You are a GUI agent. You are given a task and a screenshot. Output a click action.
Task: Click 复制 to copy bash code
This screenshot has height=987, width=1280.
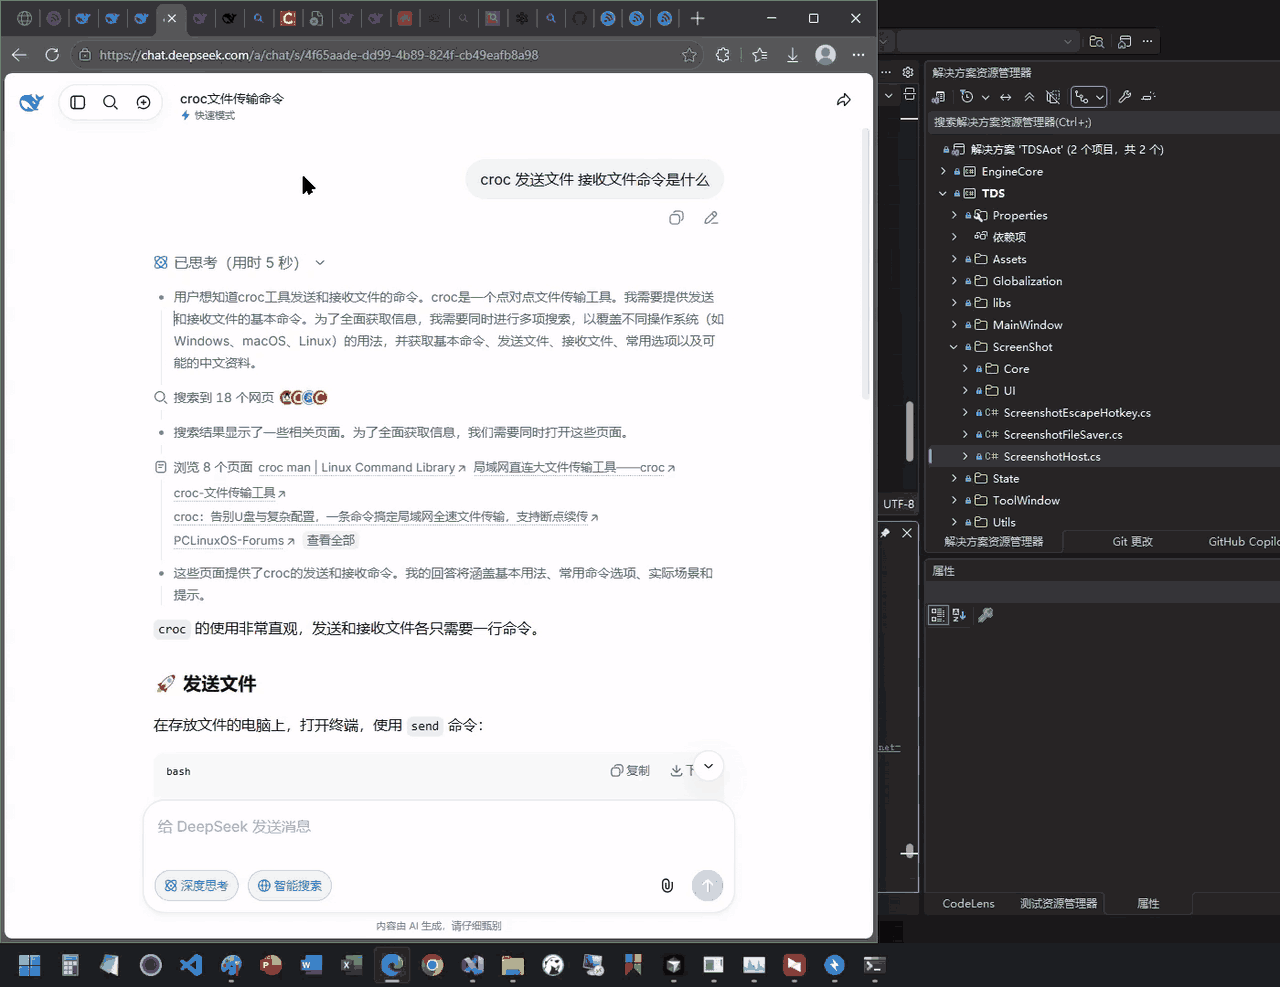tap(630, 771)
